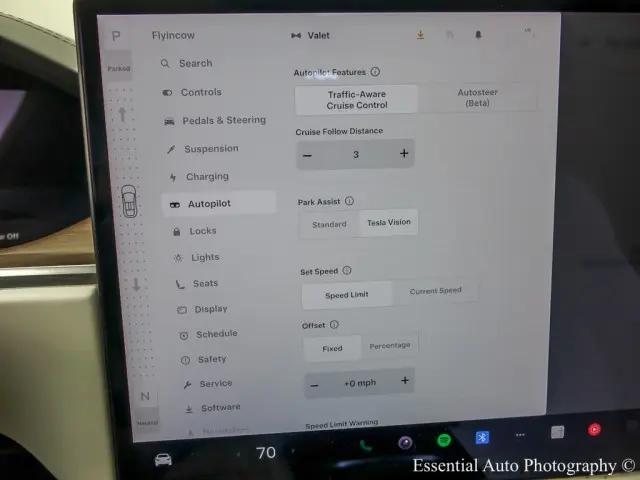Show info for Offset

click(x=334, y=324)
